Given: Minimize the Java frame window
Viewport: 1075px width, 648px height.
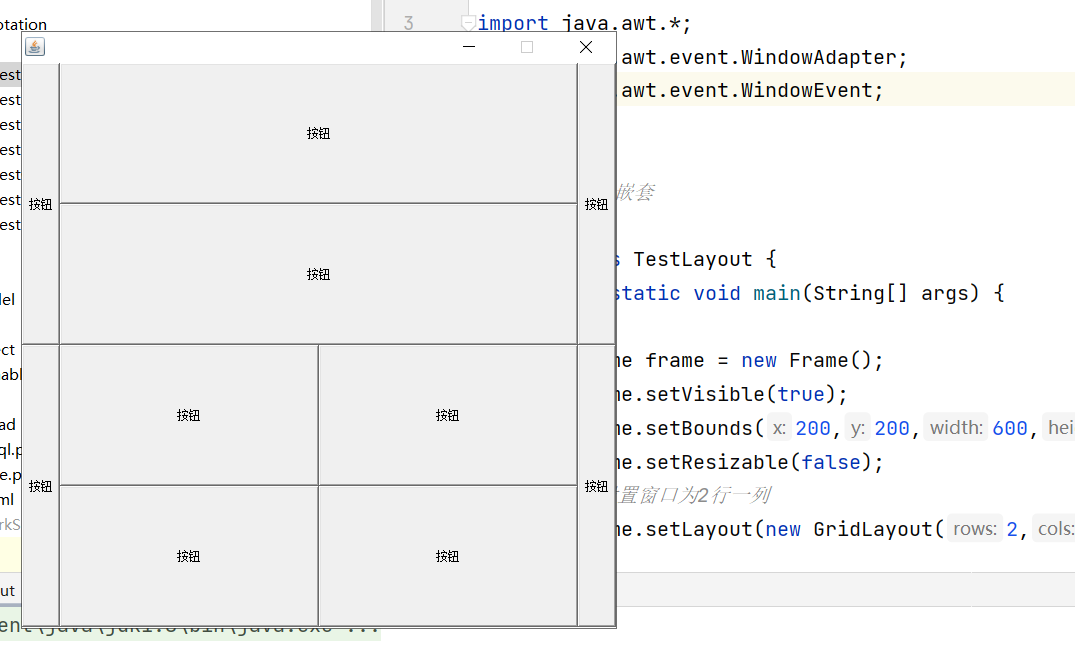Looking at the screenshot, I should tap(469, 47).
